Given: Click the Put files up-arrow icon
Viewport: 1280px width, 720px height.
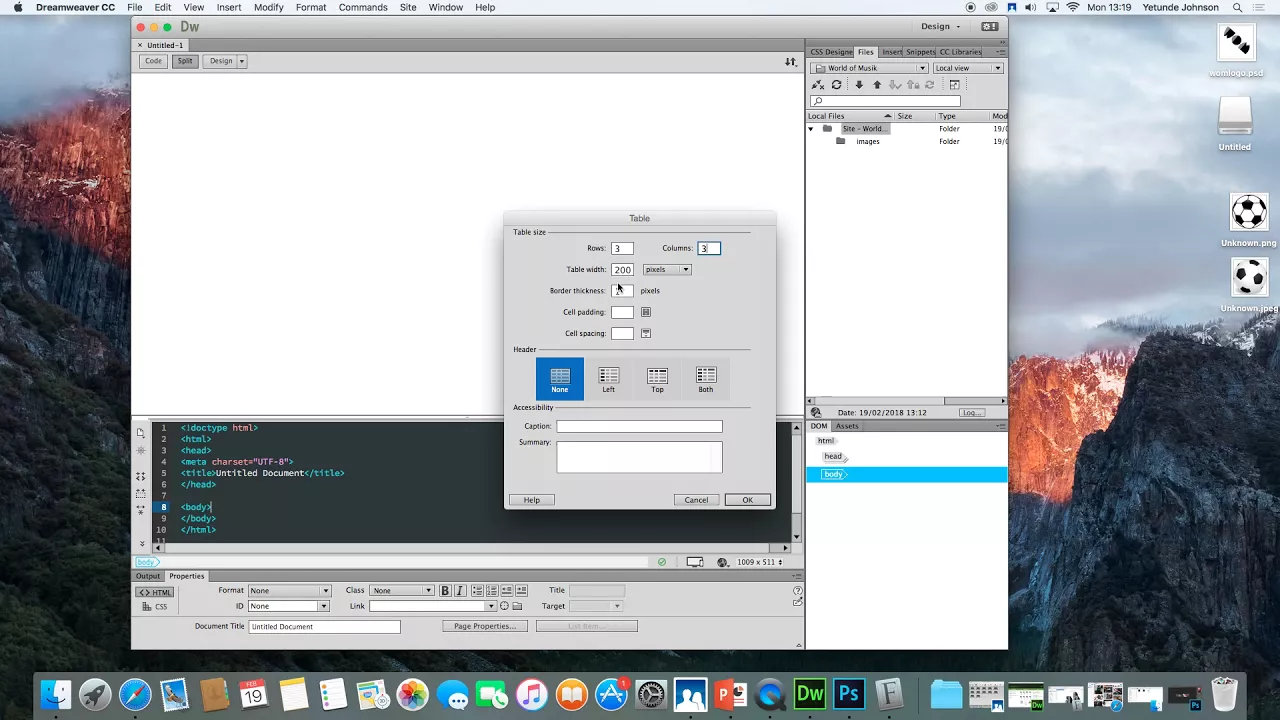Looking at the screenshot, I should click(877, 85).
